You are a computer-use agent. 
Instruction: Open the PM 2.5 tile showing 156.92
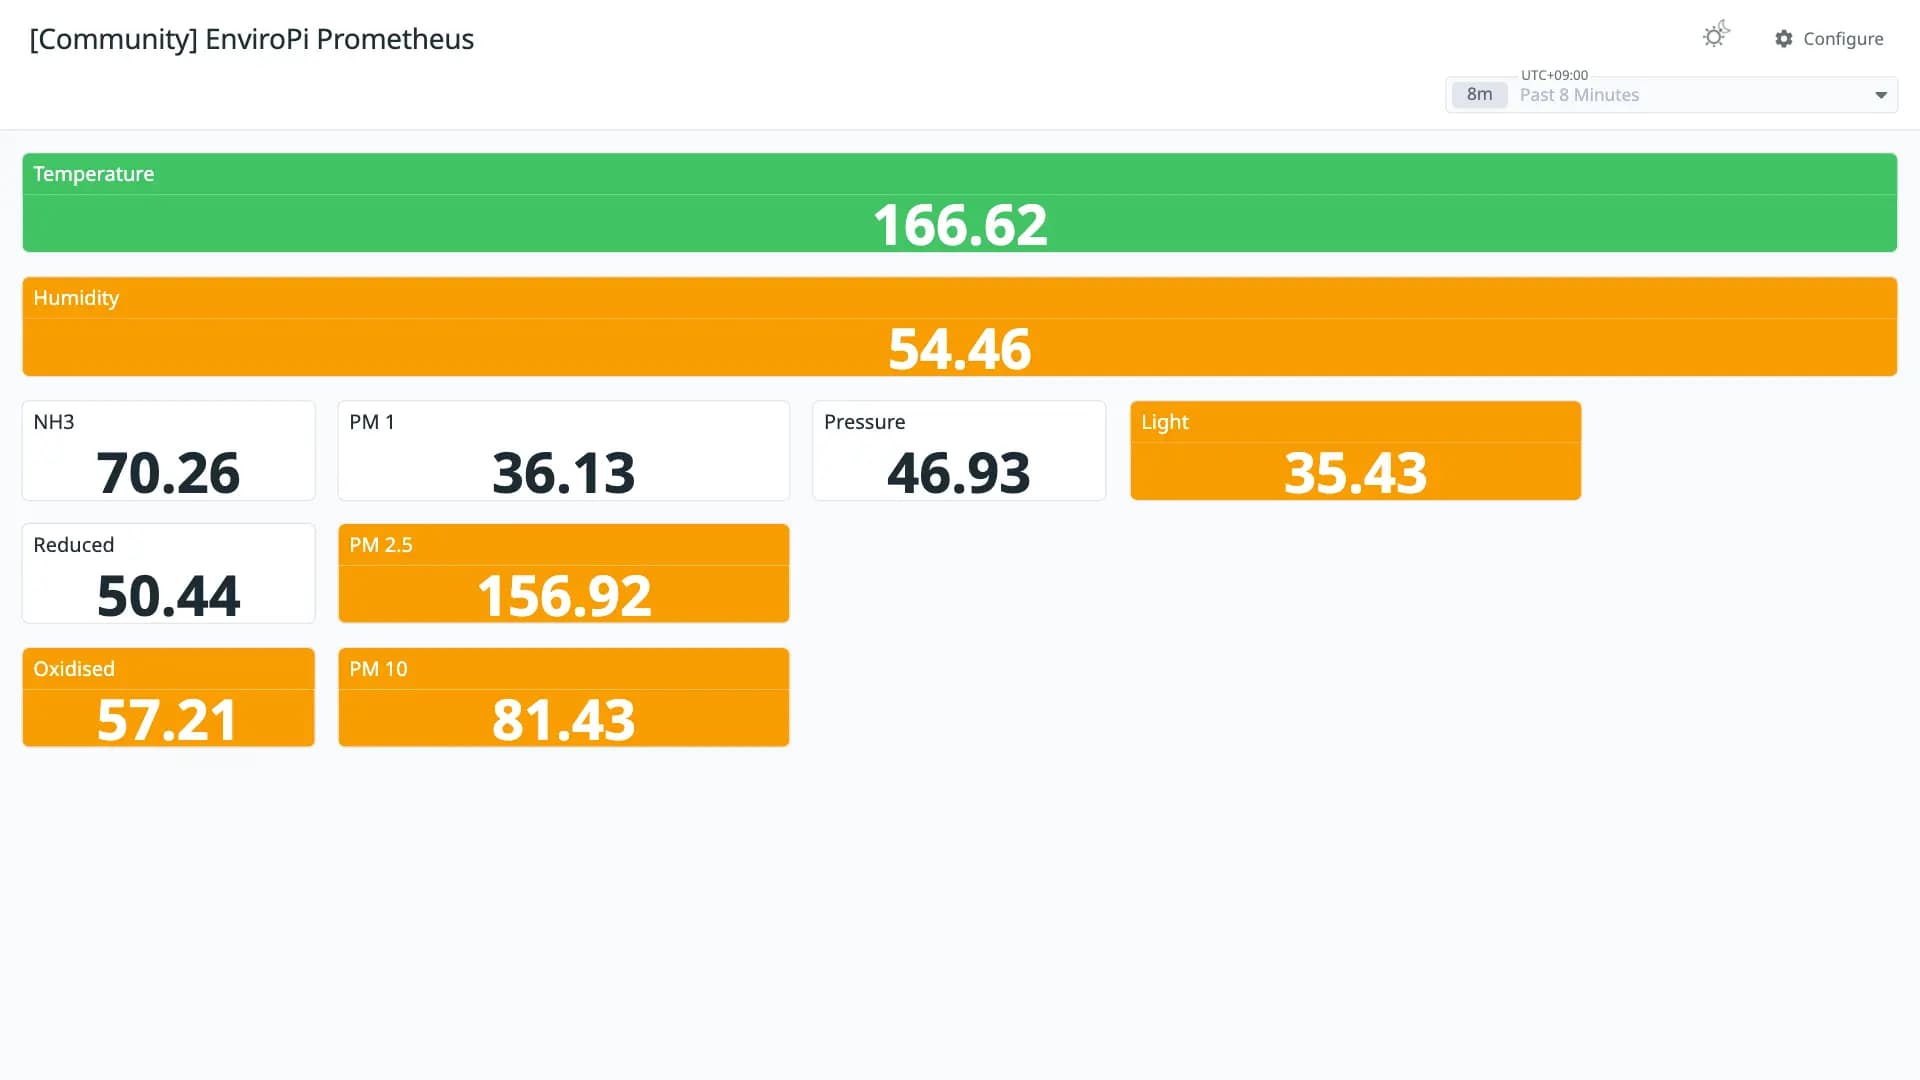pos(564,573)
